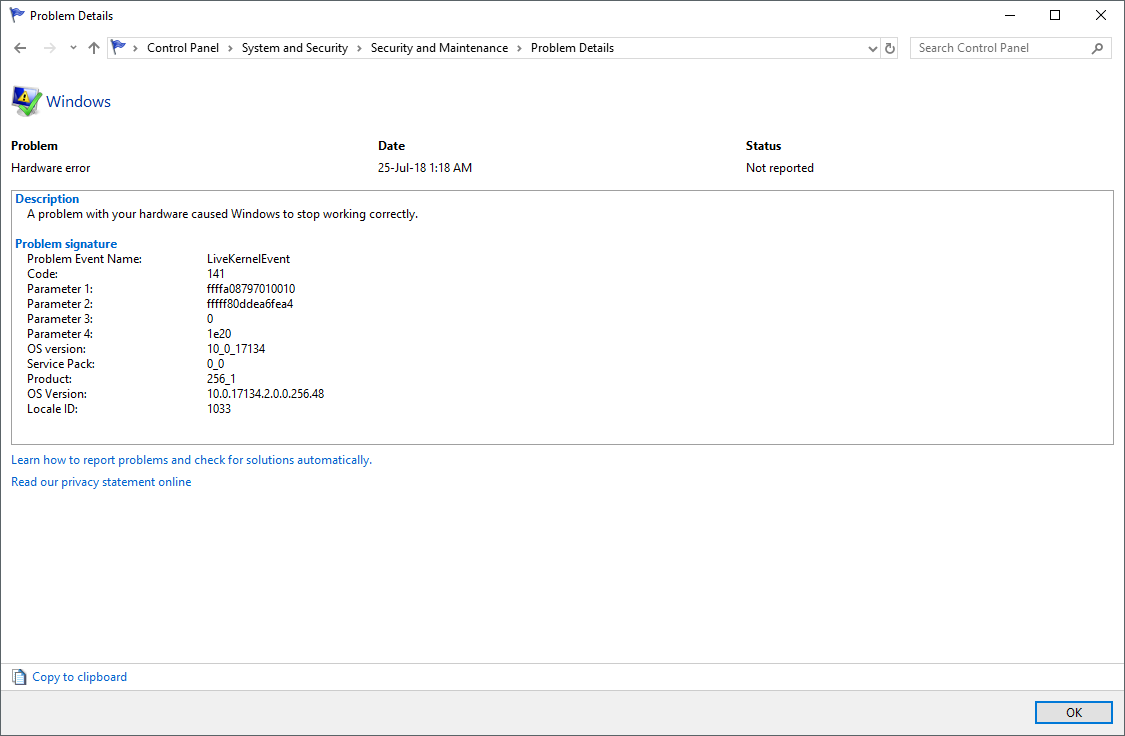Screen dimensions: 1125x736
Task: Expand chevron after Security and Maintenance
Action: (x=519, y=48)
